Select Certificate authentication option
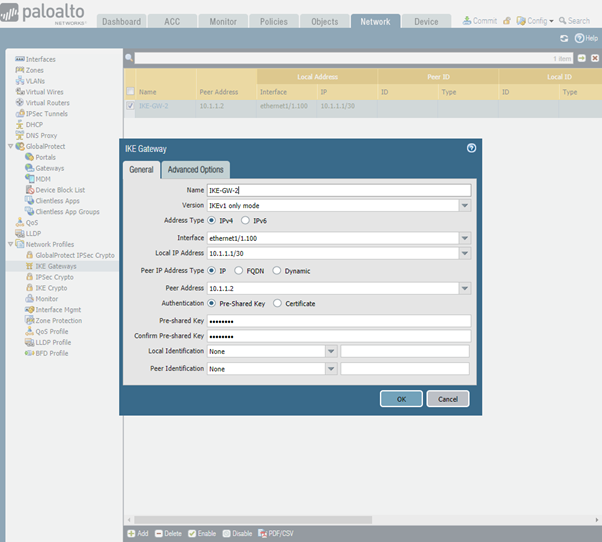Viewport: 602px width, 542px height. pos(277,303)
